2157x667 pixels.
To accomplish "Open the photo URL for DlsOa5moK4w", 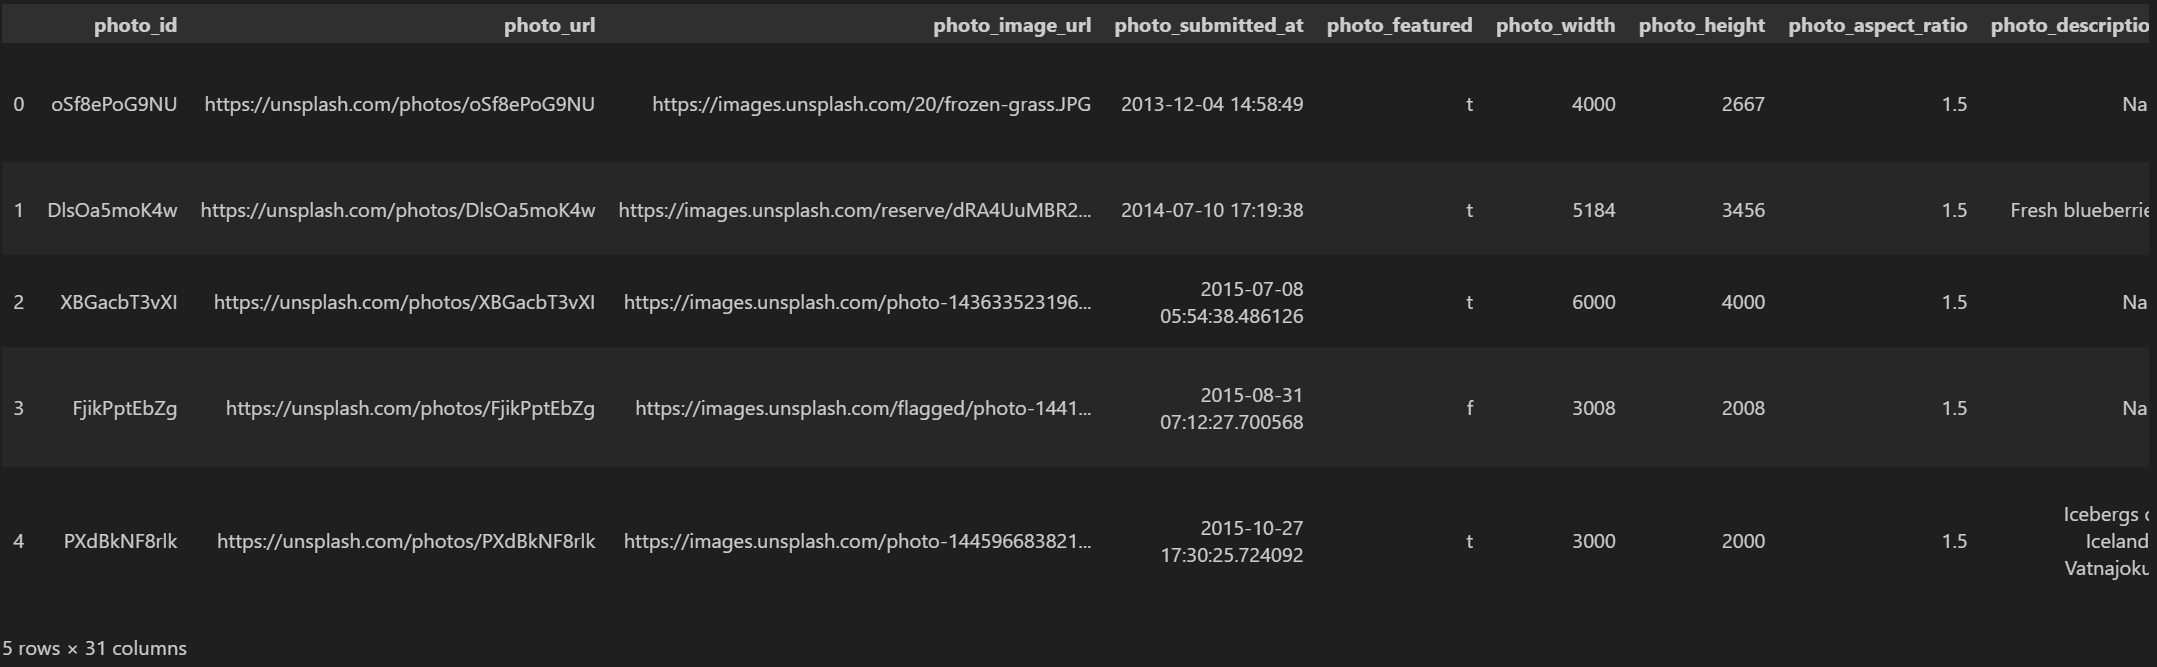I will click(397, 210).
